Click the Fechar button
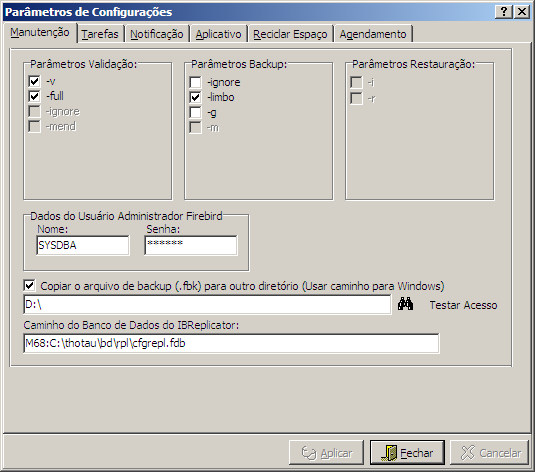The image size is (535, 472). click(x=407, y=453)
